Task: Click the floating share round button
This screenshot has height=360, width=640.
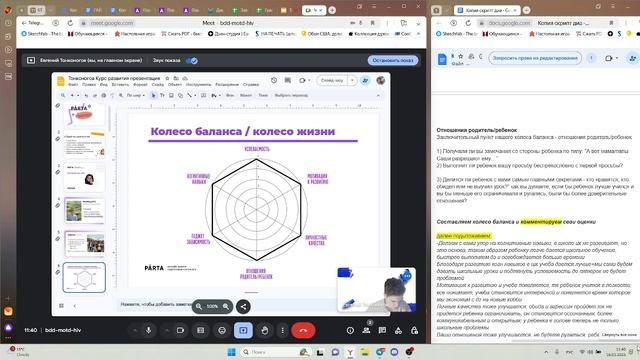Action: click(x=243, y=306)
